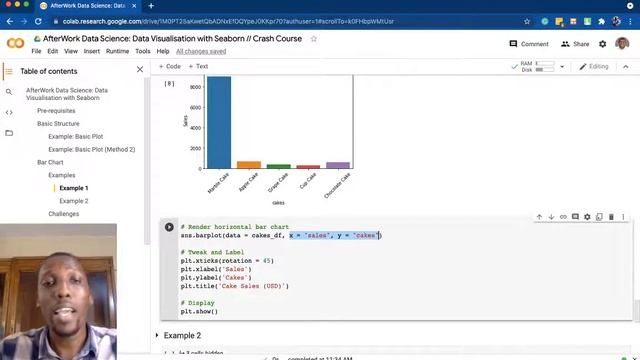Delete the cell with trash icon
The image size is (640, 360).
coord(611,217)
